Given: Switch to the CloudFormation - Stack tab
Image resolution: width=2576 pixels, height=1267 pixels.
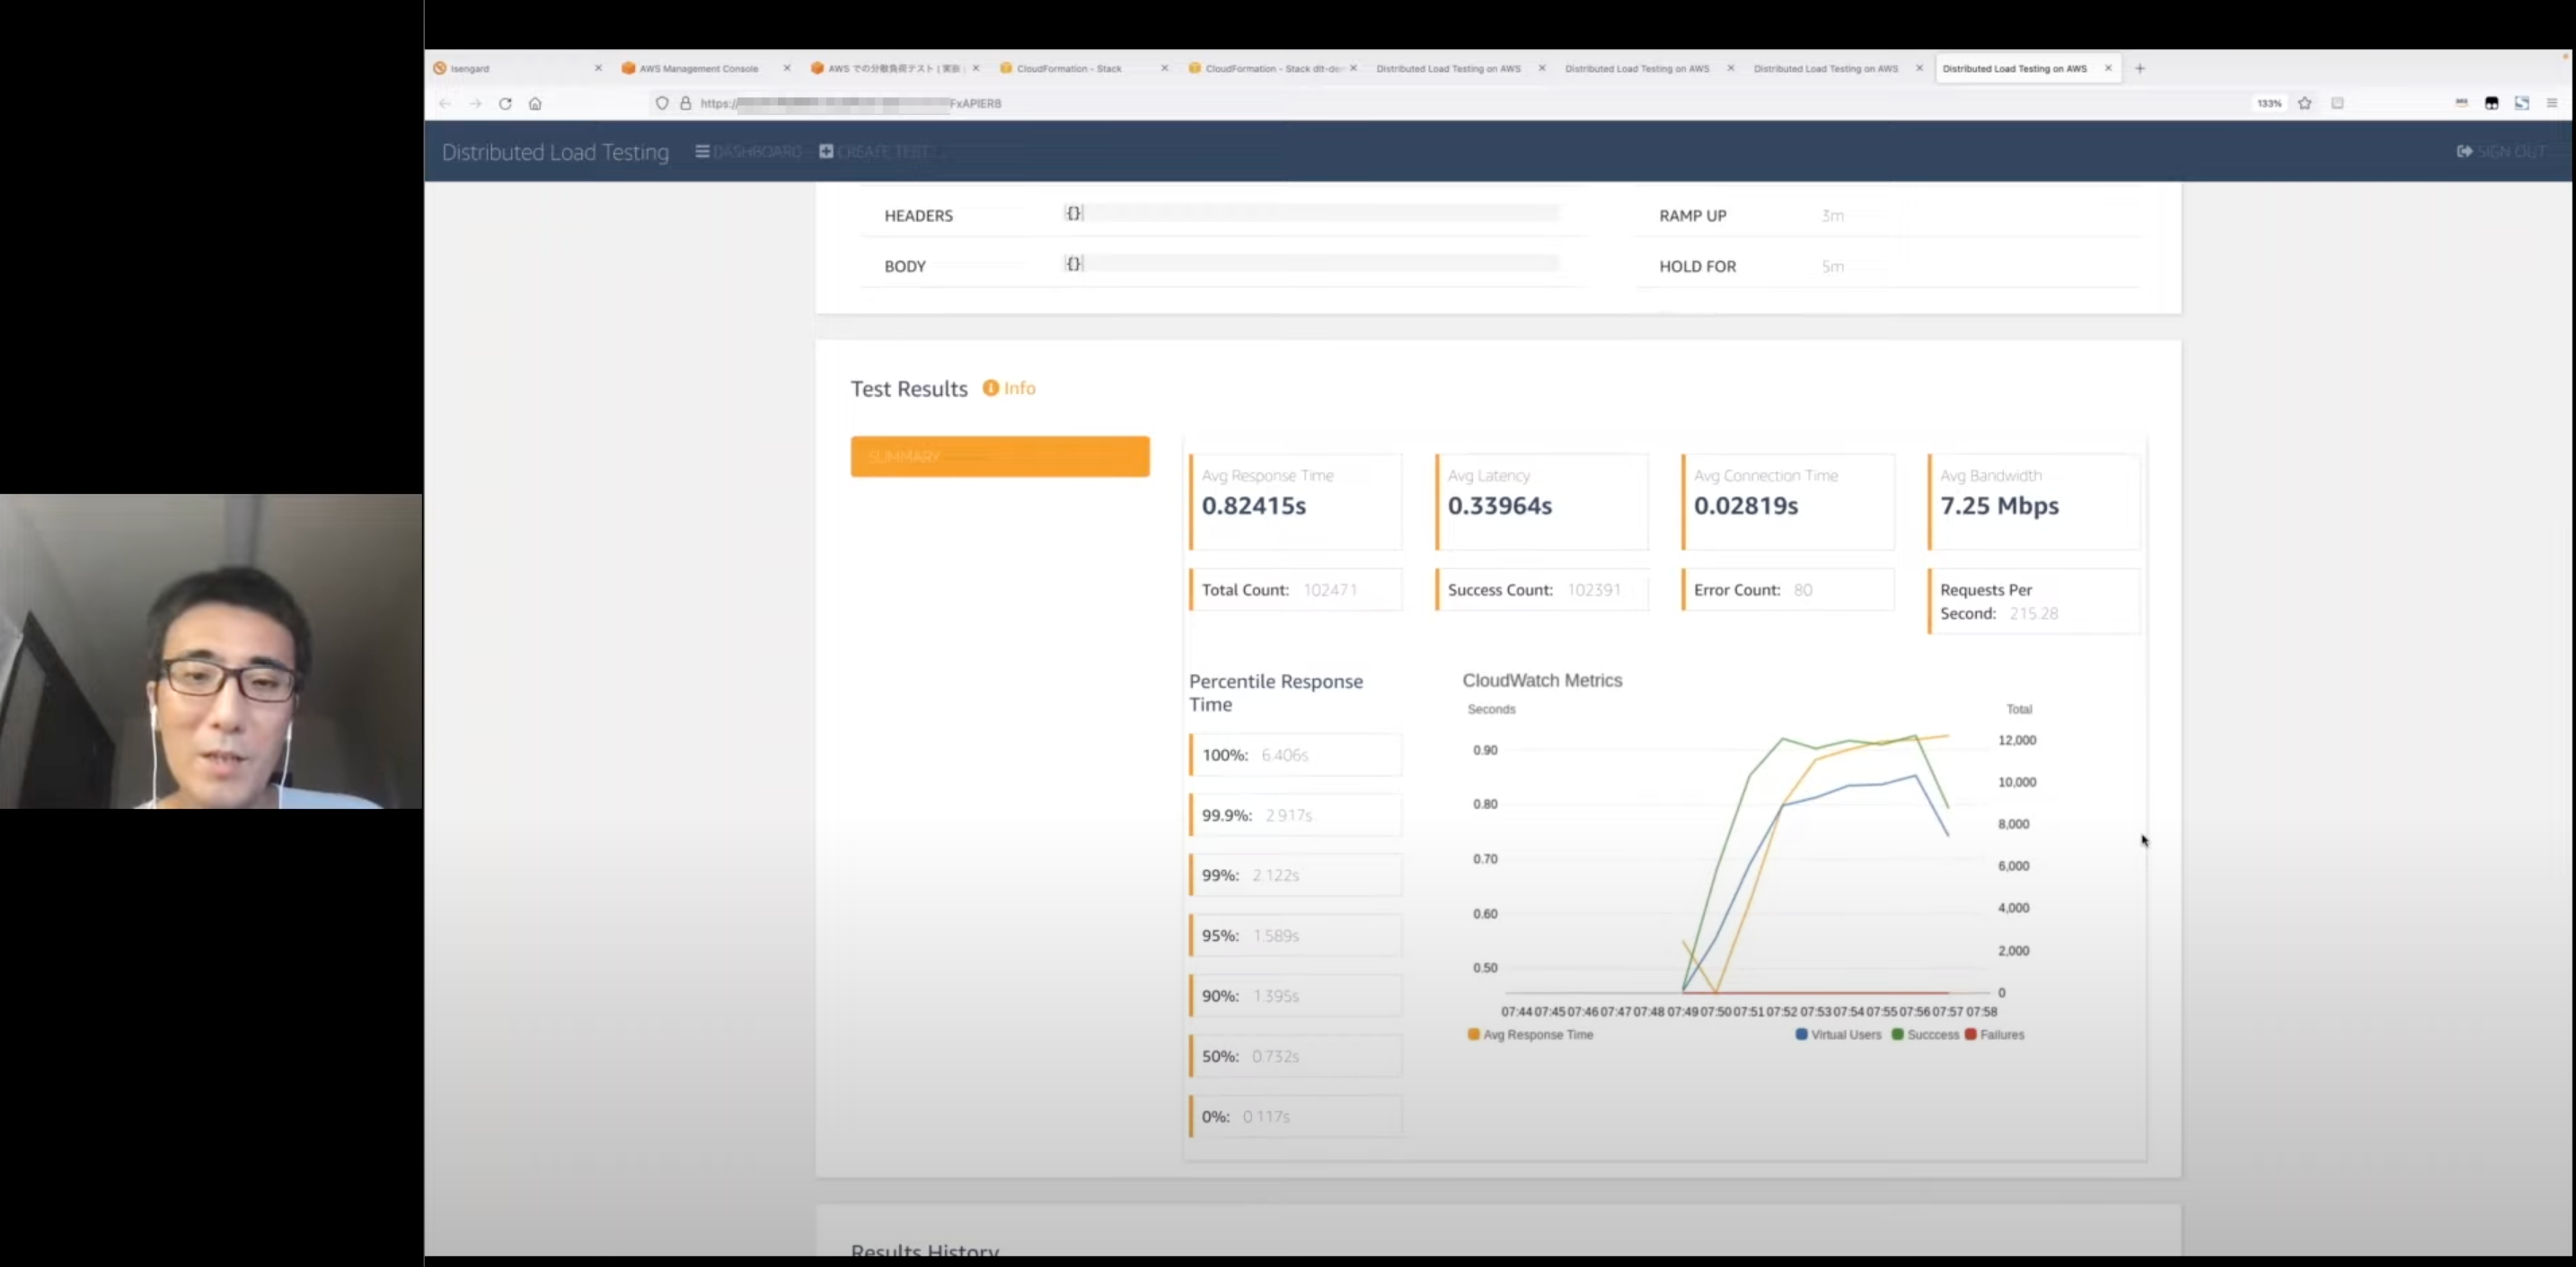Looking at the screenshot, I should (x=1068, y=68).
